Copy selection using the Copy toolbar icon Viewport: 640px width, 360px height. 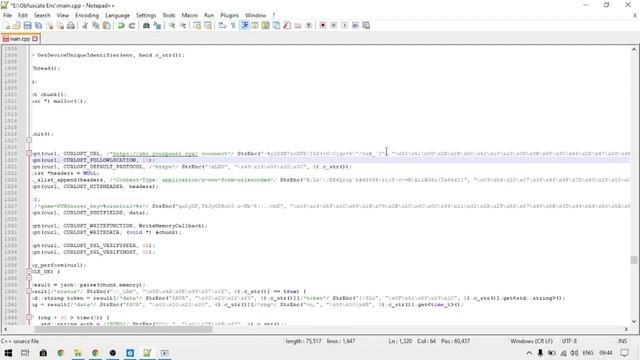pos(96,25)
